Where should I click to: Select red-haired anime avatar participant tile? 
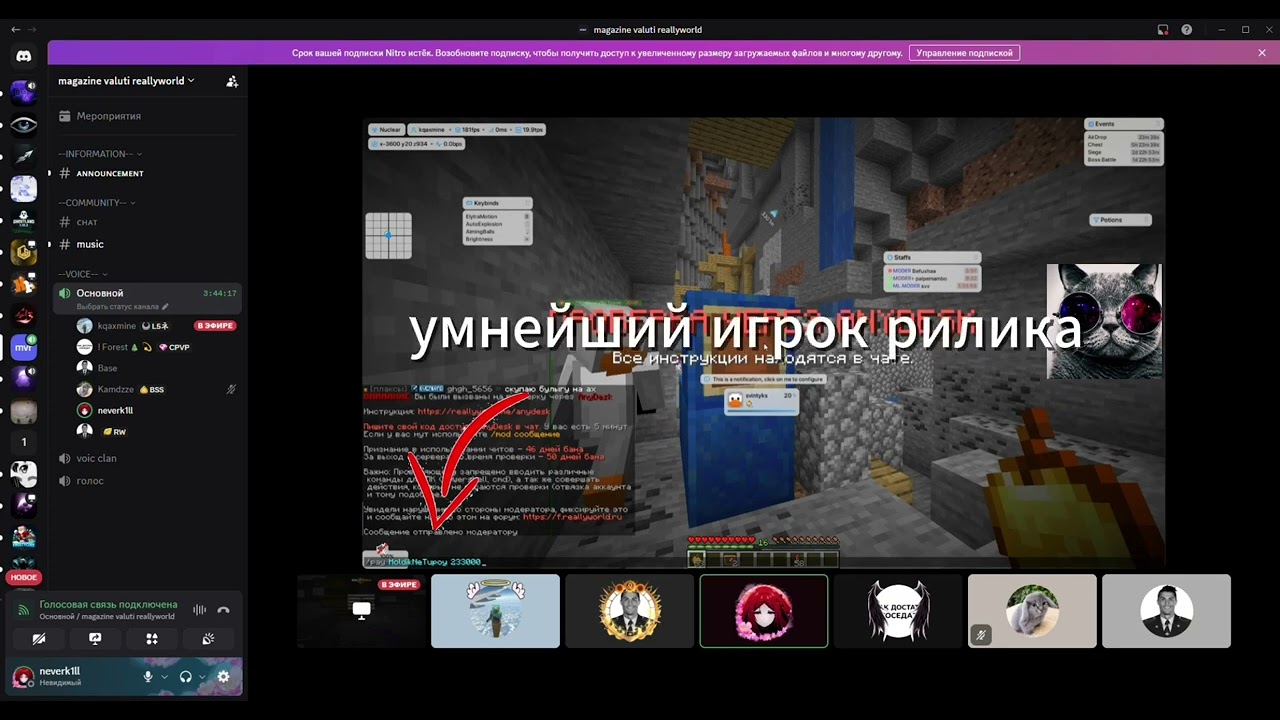tap(764, 611)
